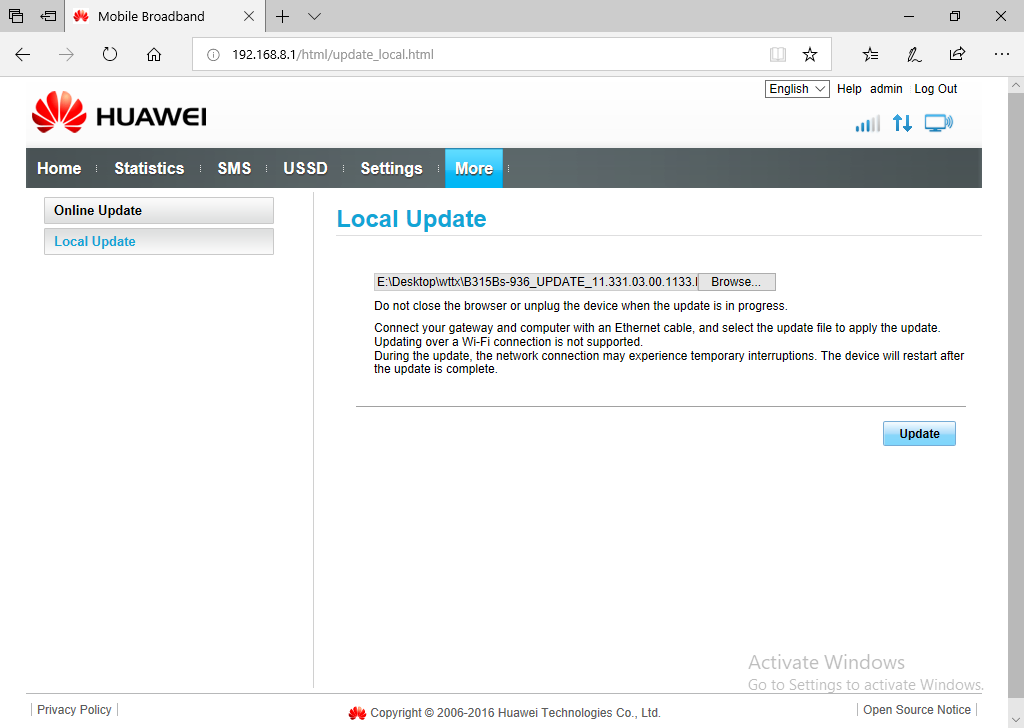
Task: Share this page icon
Action: 957,54
